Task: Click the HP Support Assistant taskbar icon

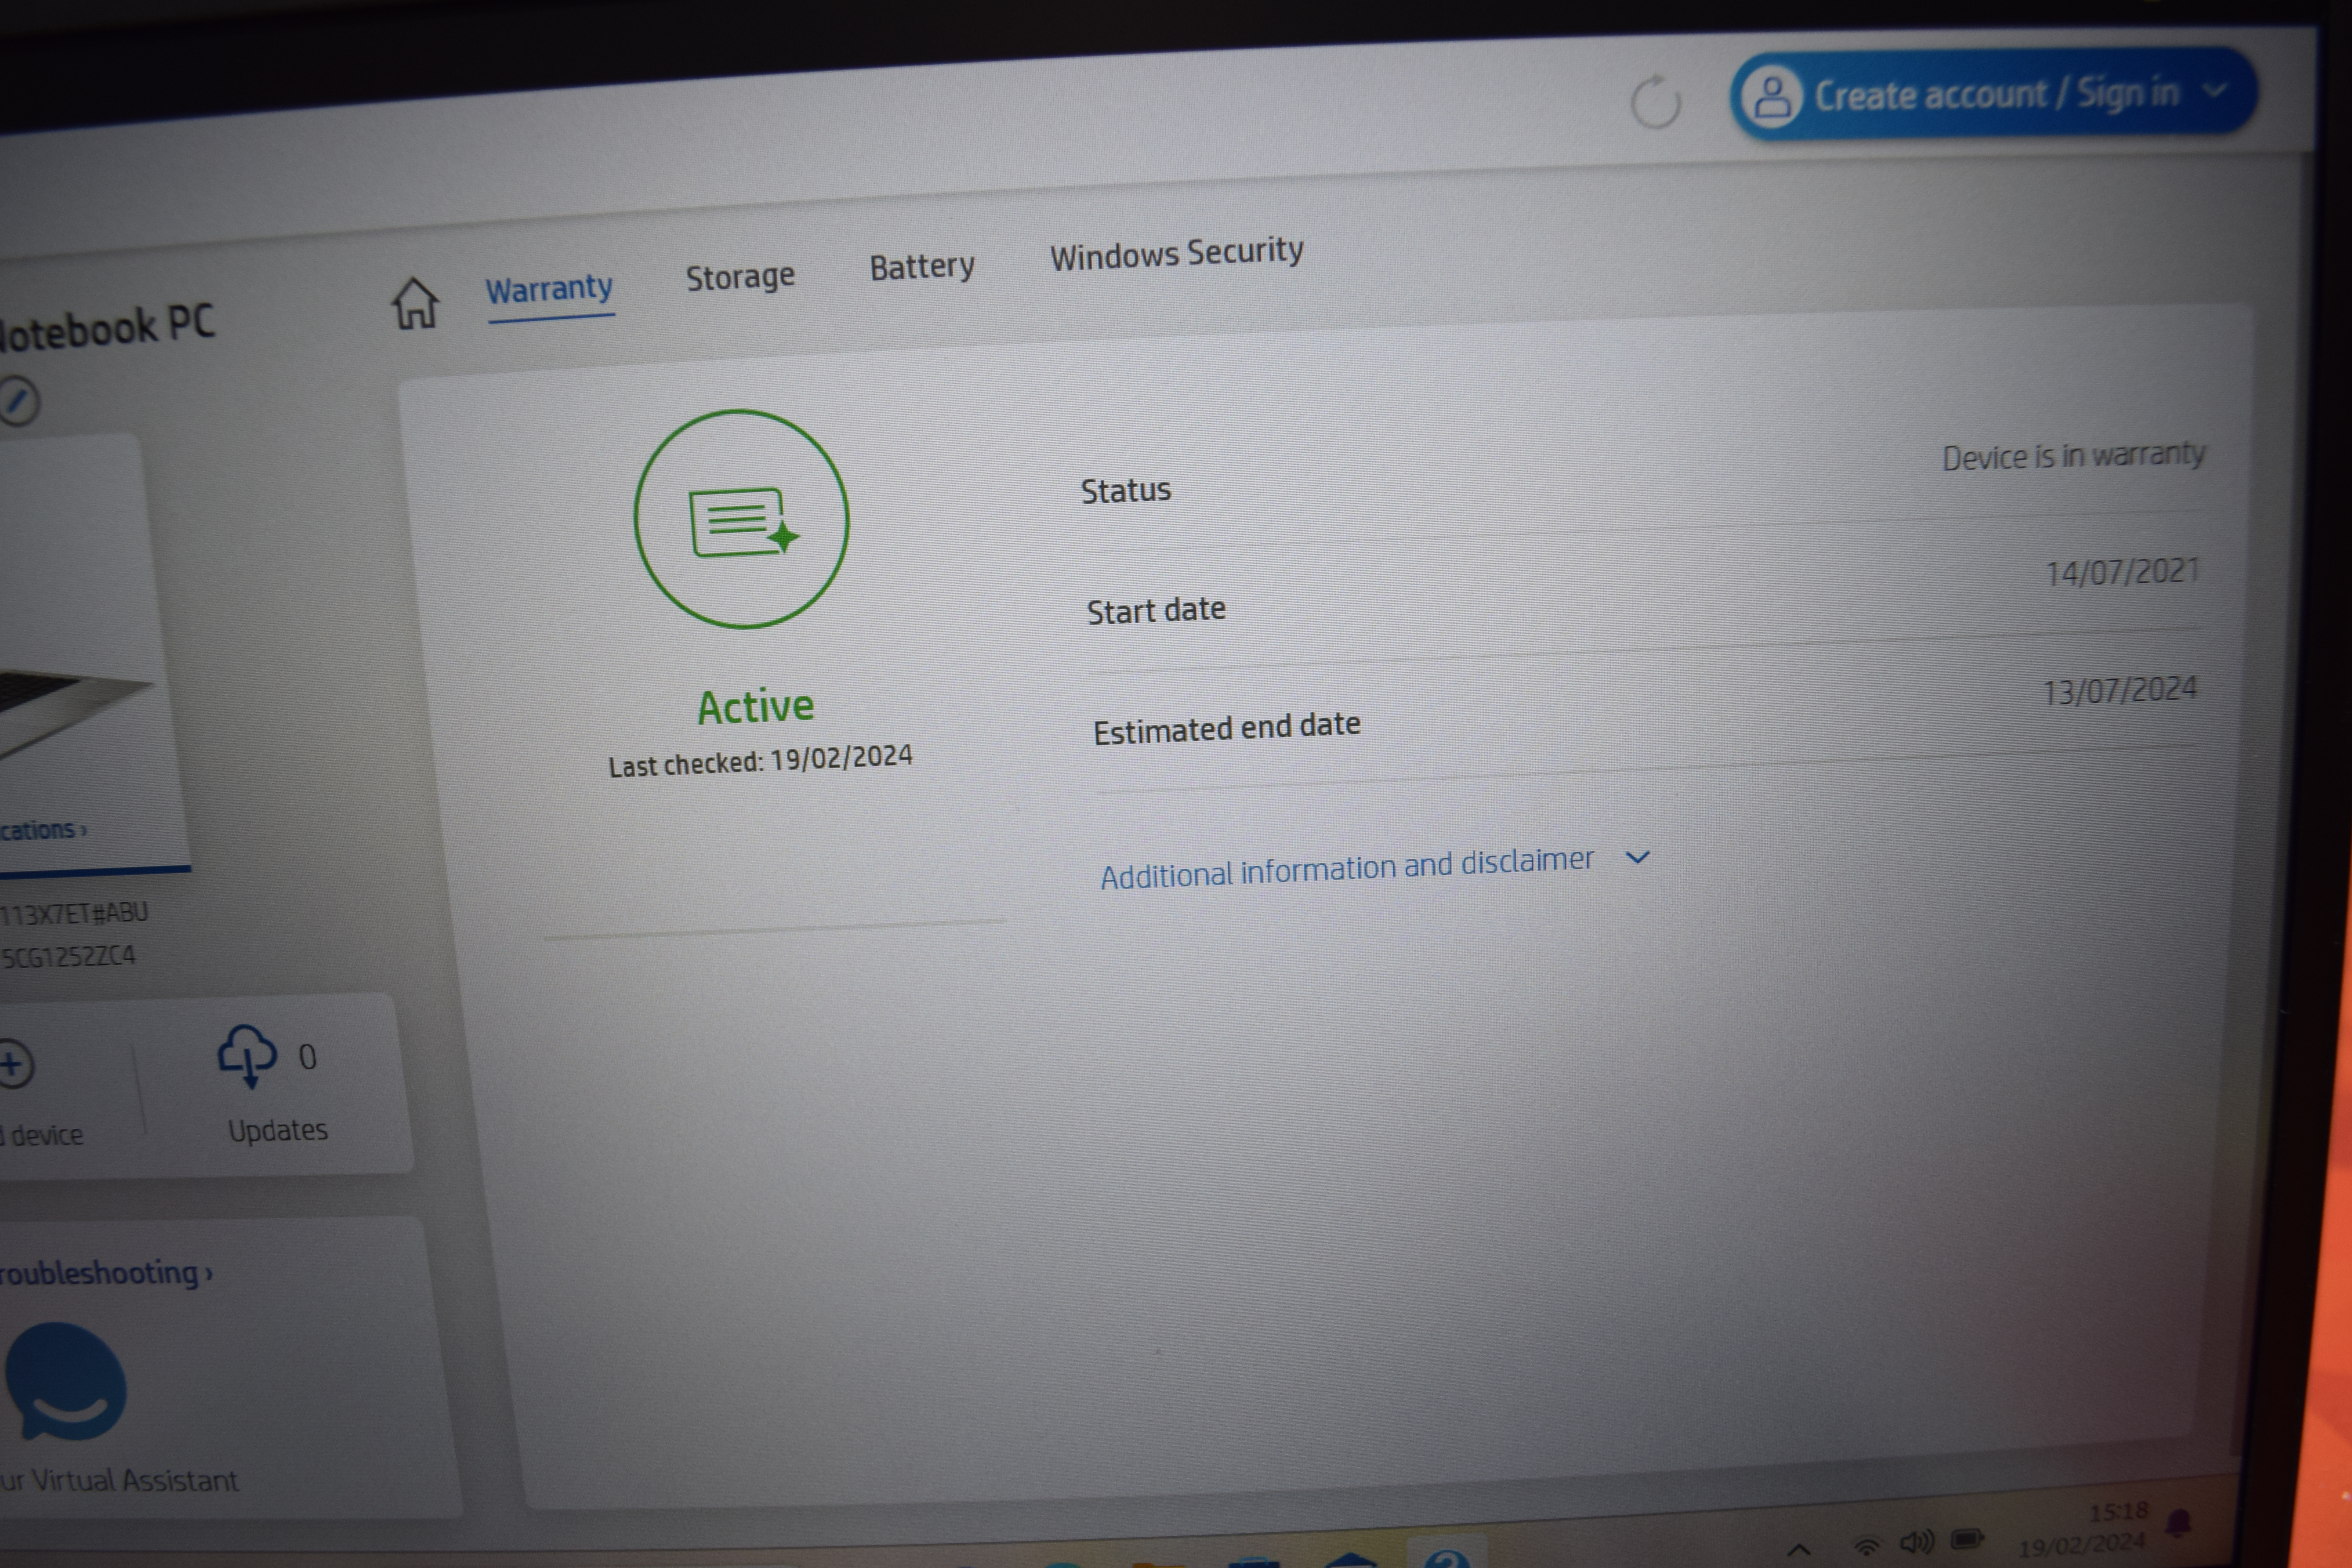Action: click(1447, 1555)
